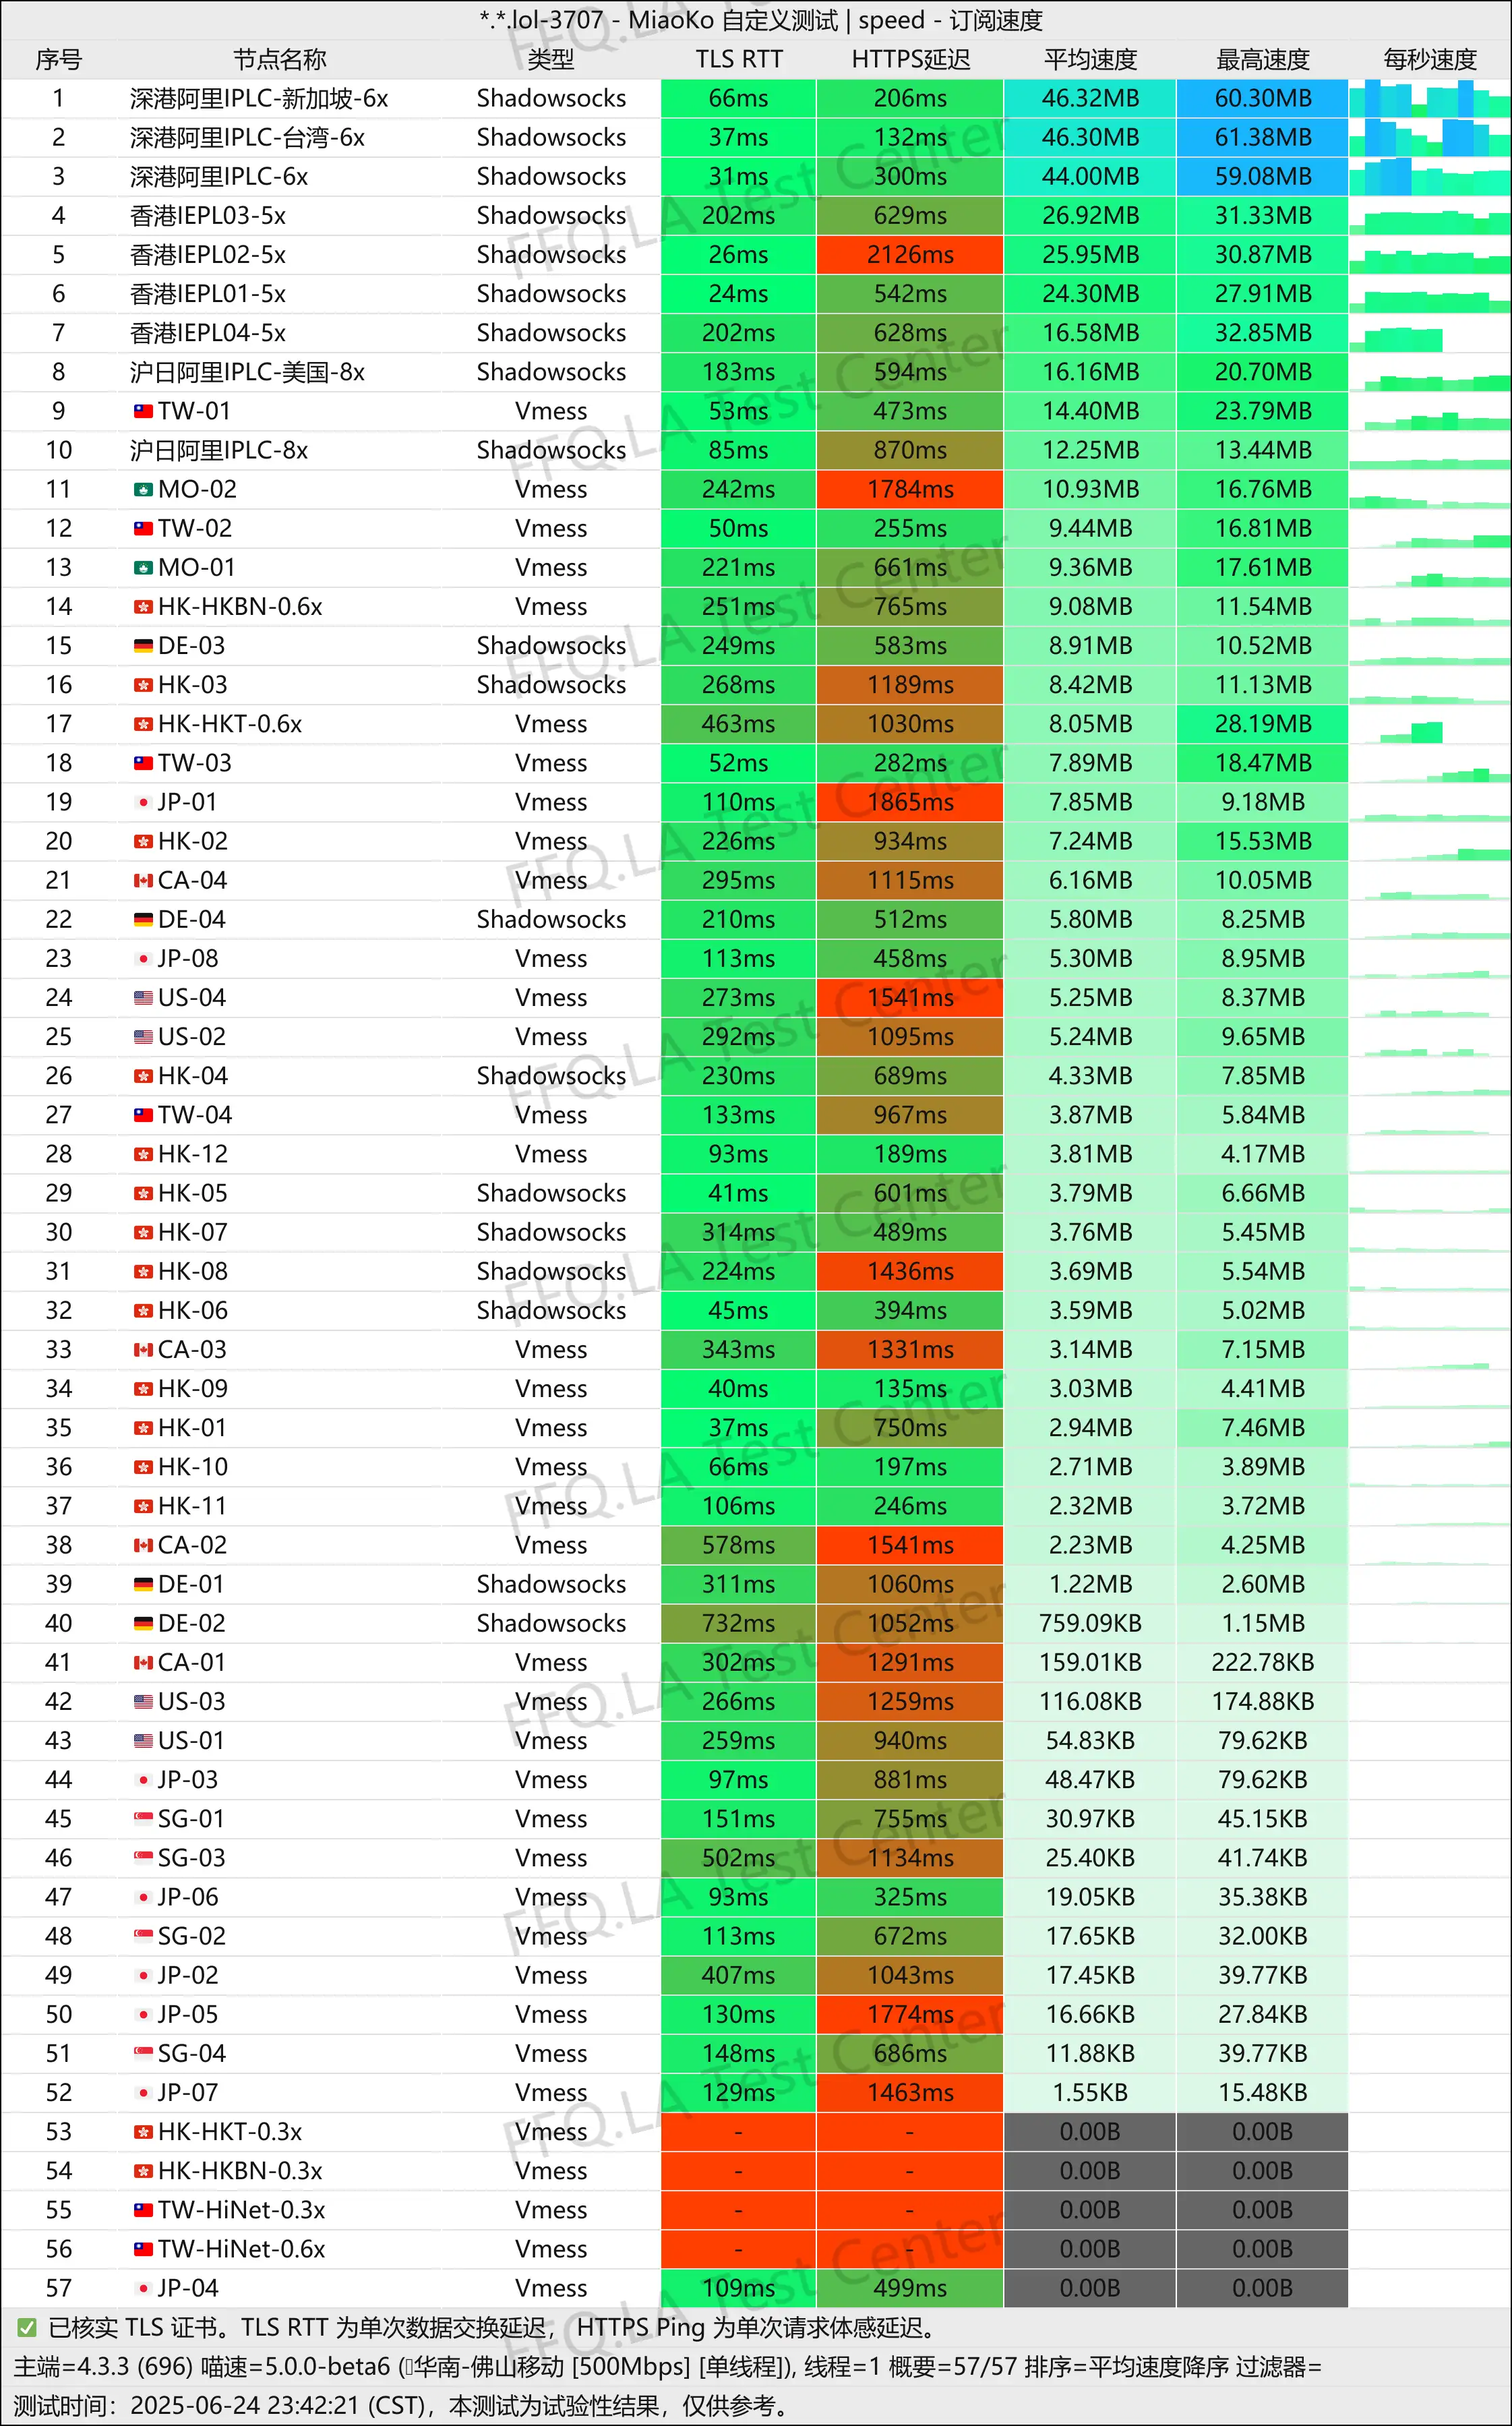Click the 类型 column header
The width and height of the screenshot is (1512, 2426).
click(551, 60)
